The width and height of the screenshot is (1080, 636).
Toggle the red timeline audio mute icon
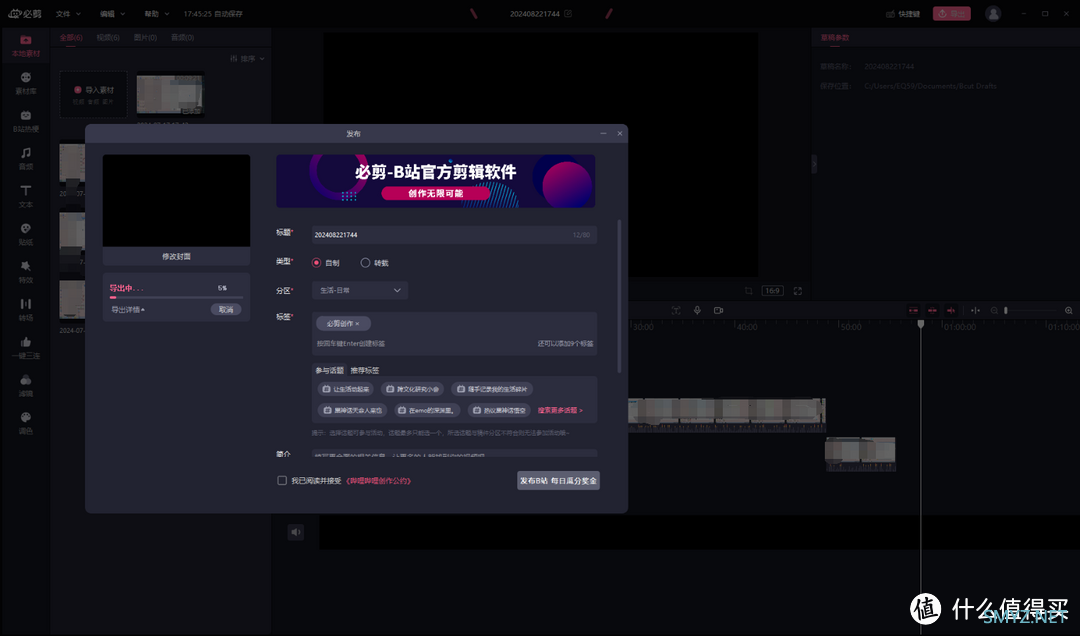coord(951,311)
